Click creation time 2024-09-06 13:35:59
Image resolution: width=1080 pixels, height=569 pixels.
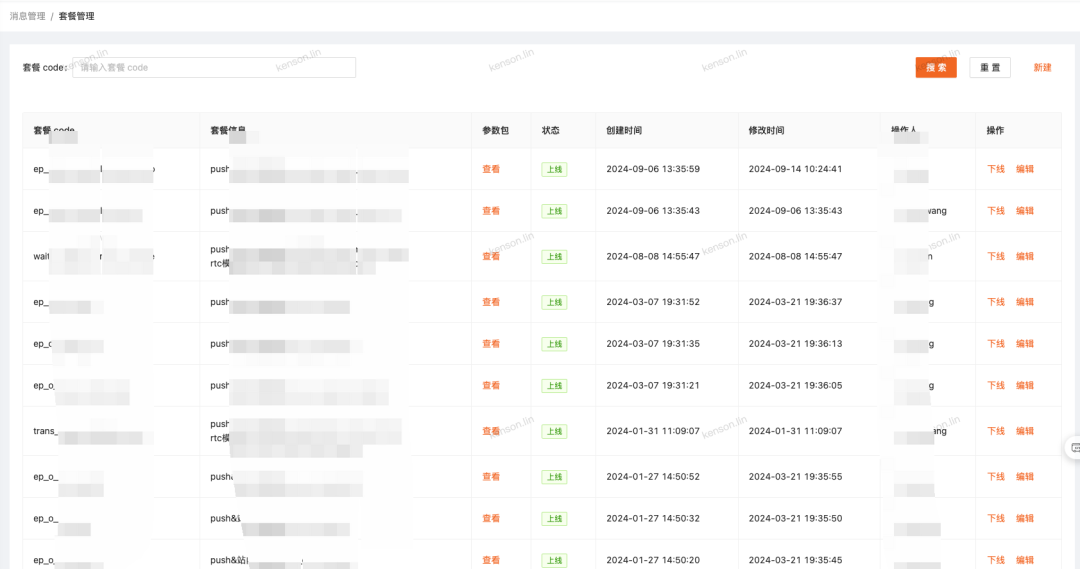(653, 169)
